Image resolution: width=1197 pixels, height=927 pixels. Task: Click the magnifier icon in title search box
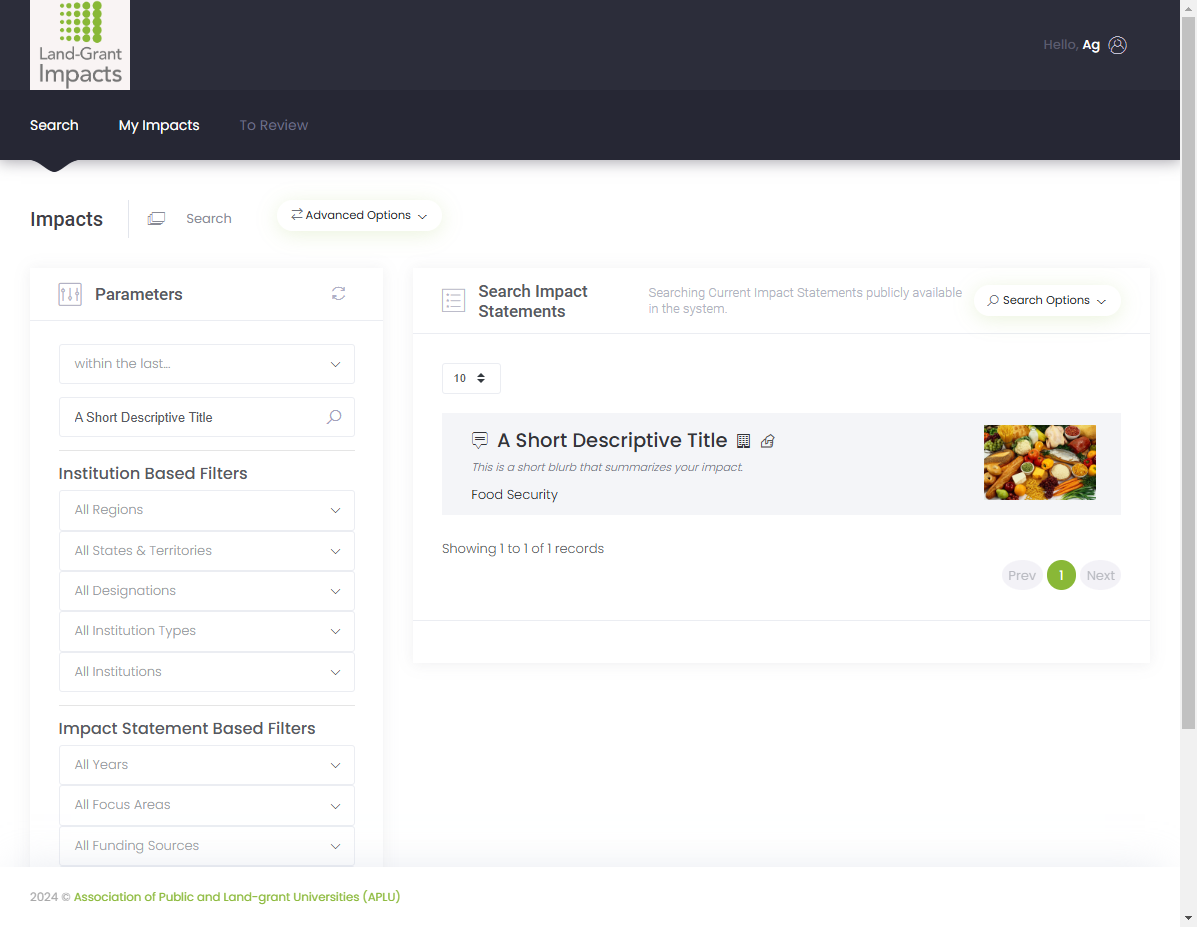334,417
